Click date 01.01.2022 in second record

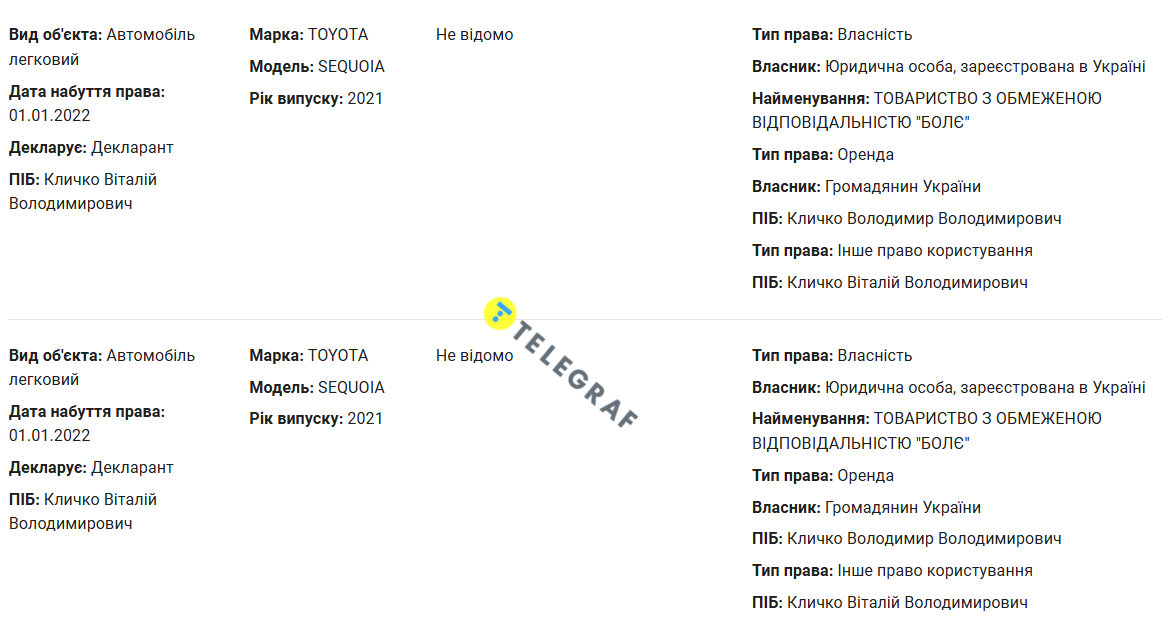[x=50, y=436]
